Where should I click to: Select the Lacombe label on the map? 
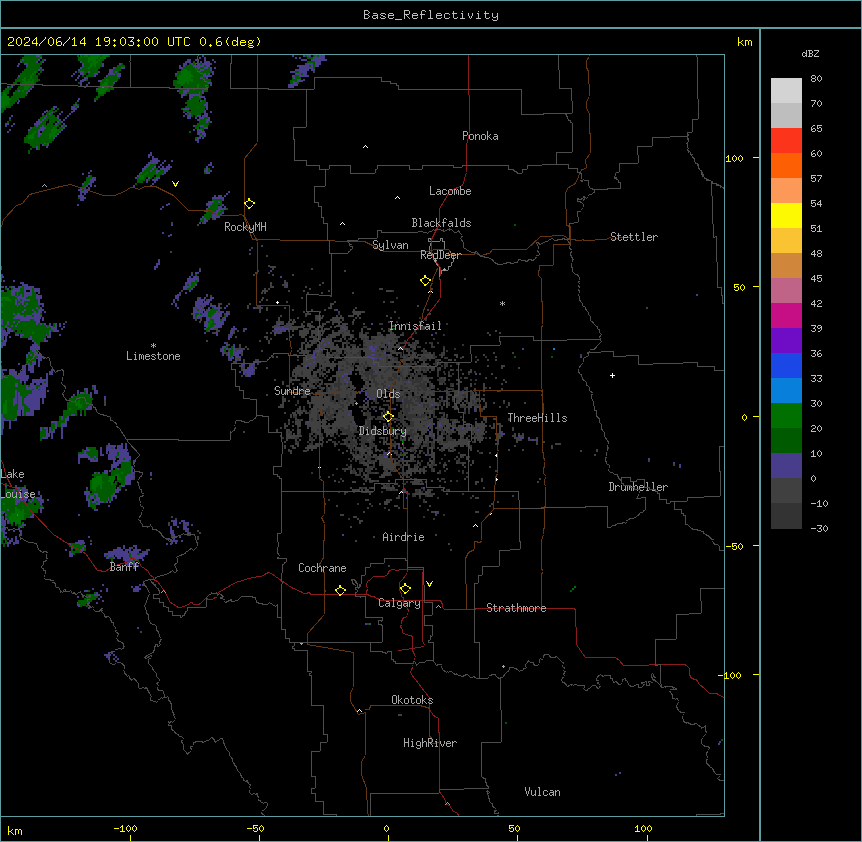tap(450, 191)
